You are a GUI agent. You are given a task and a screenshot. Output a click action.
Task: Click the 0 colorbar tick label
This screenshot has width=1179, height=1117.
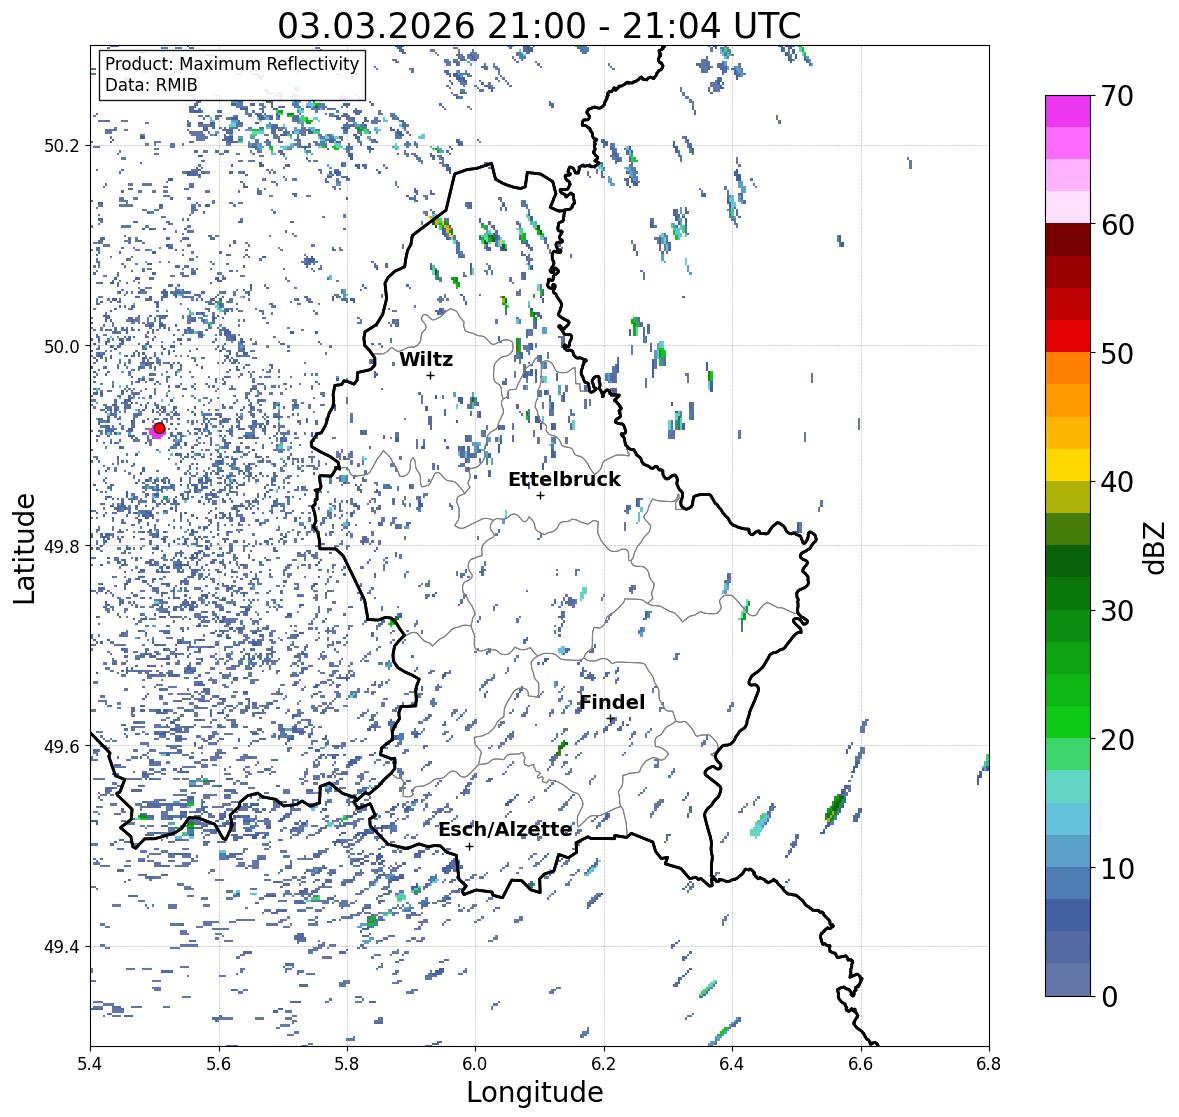[x=1109, y=997]
